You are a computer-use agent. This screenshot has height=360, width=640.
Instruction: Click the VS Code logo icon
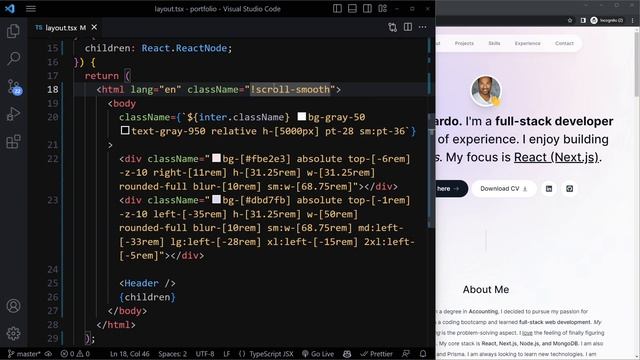pos(9,9)
